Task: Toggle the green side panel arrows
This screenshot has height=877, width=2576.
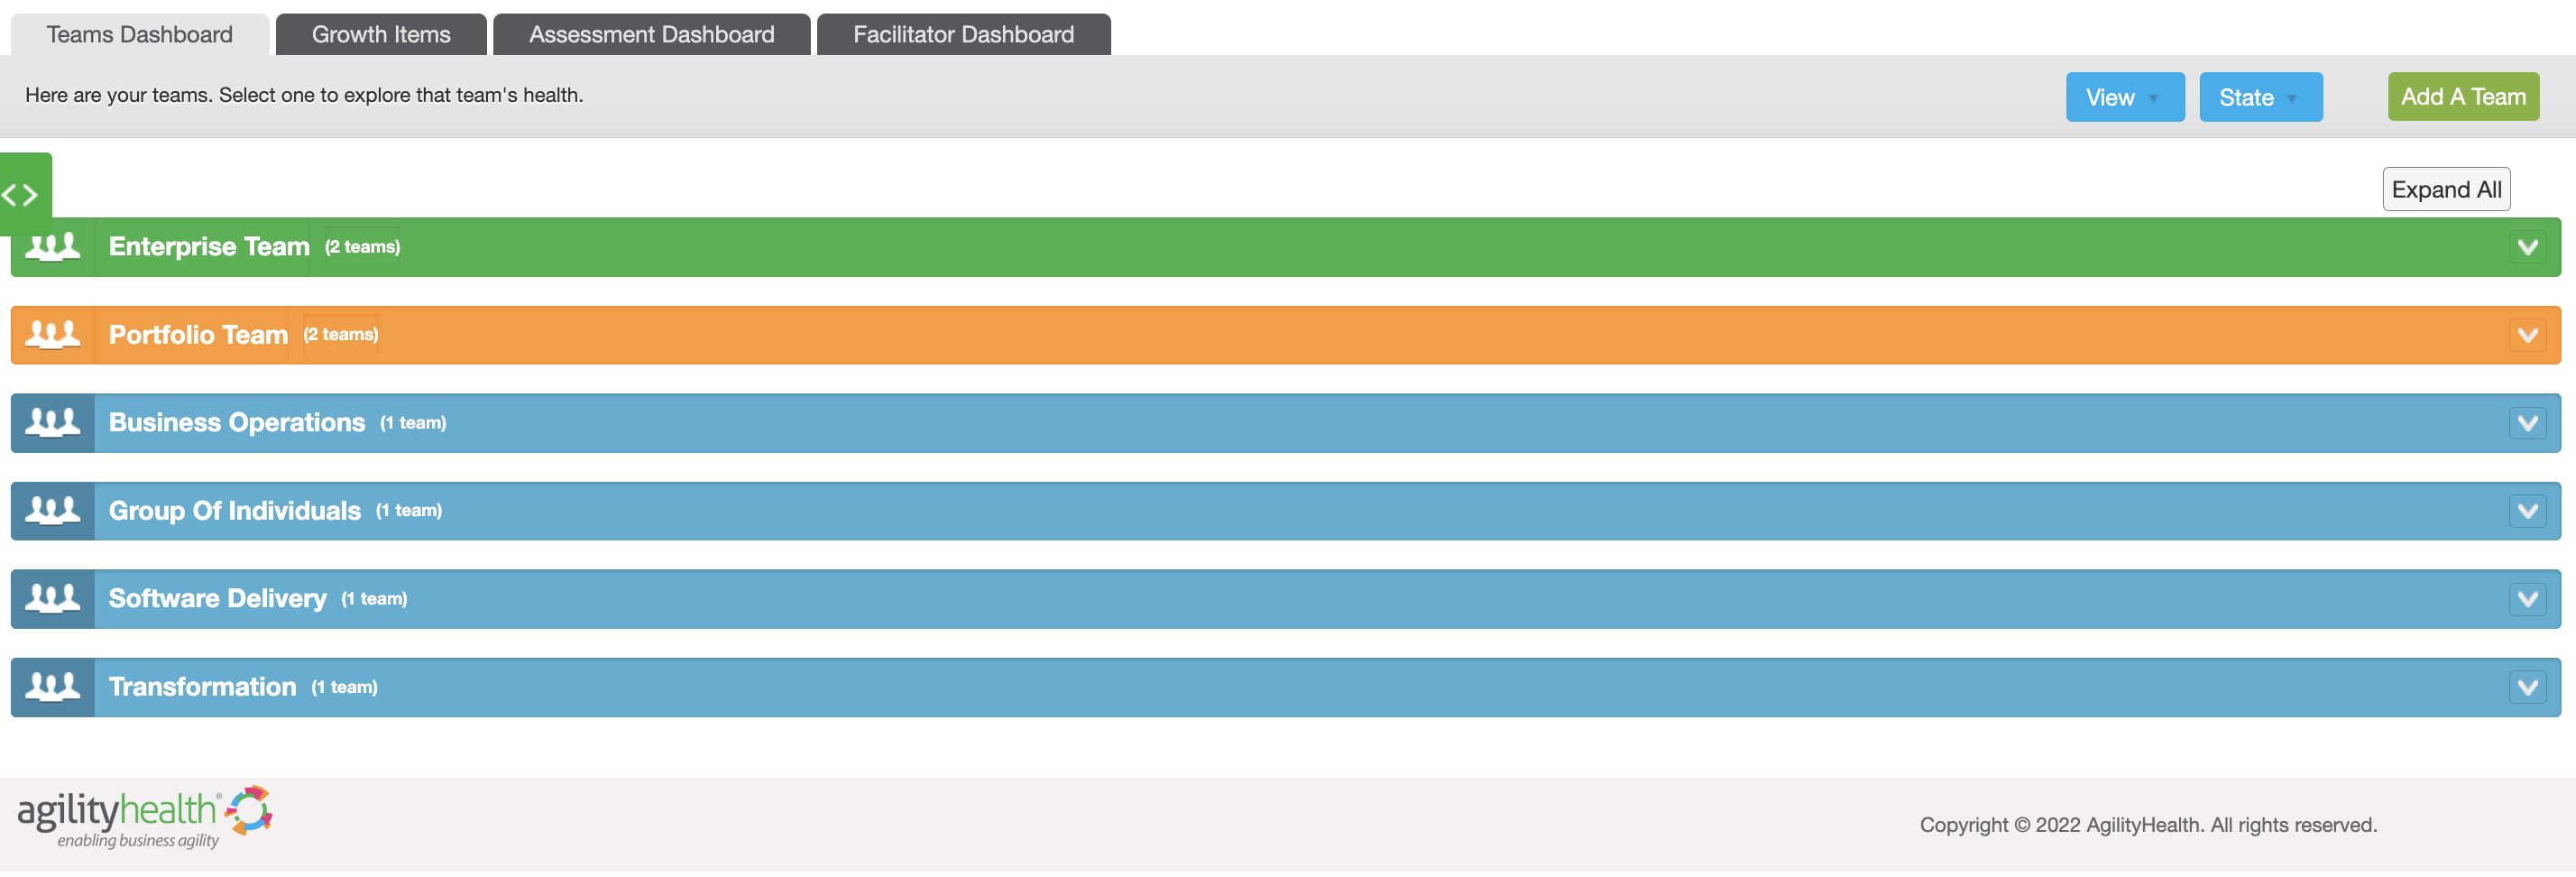Action: point(21,195)
